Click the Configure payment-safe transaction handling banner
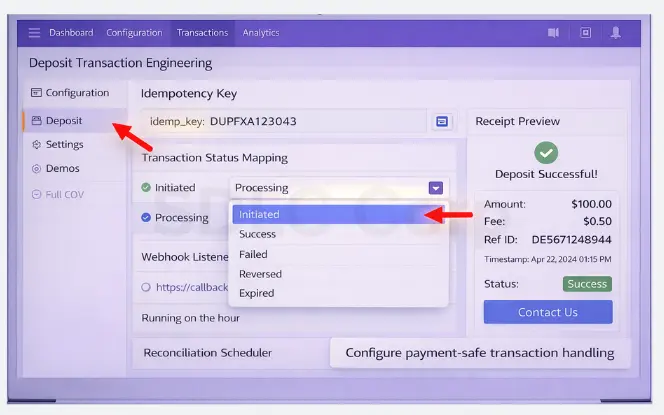The width and height of the screenshot is (664, 415). coord(480,353)
